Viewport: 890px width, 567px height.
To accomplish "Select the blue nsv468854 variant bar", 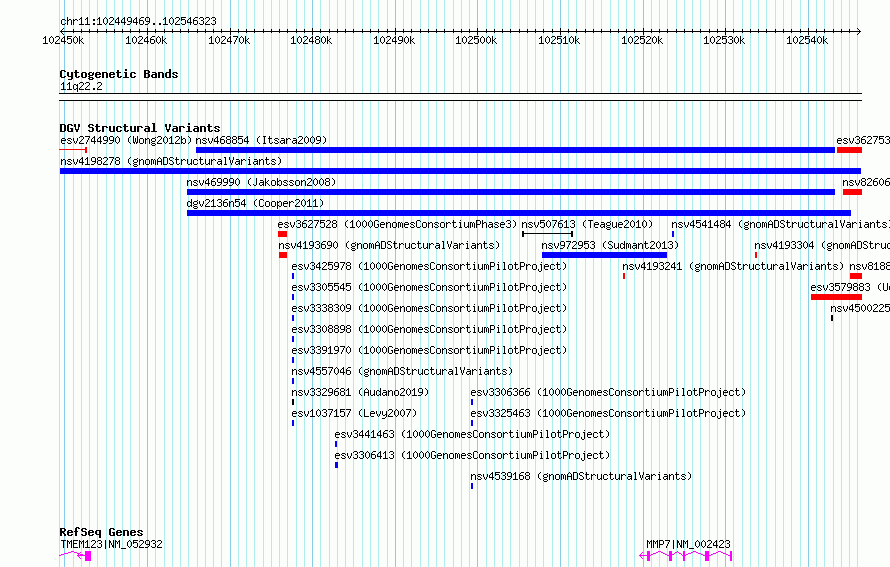I will point(515,150).
